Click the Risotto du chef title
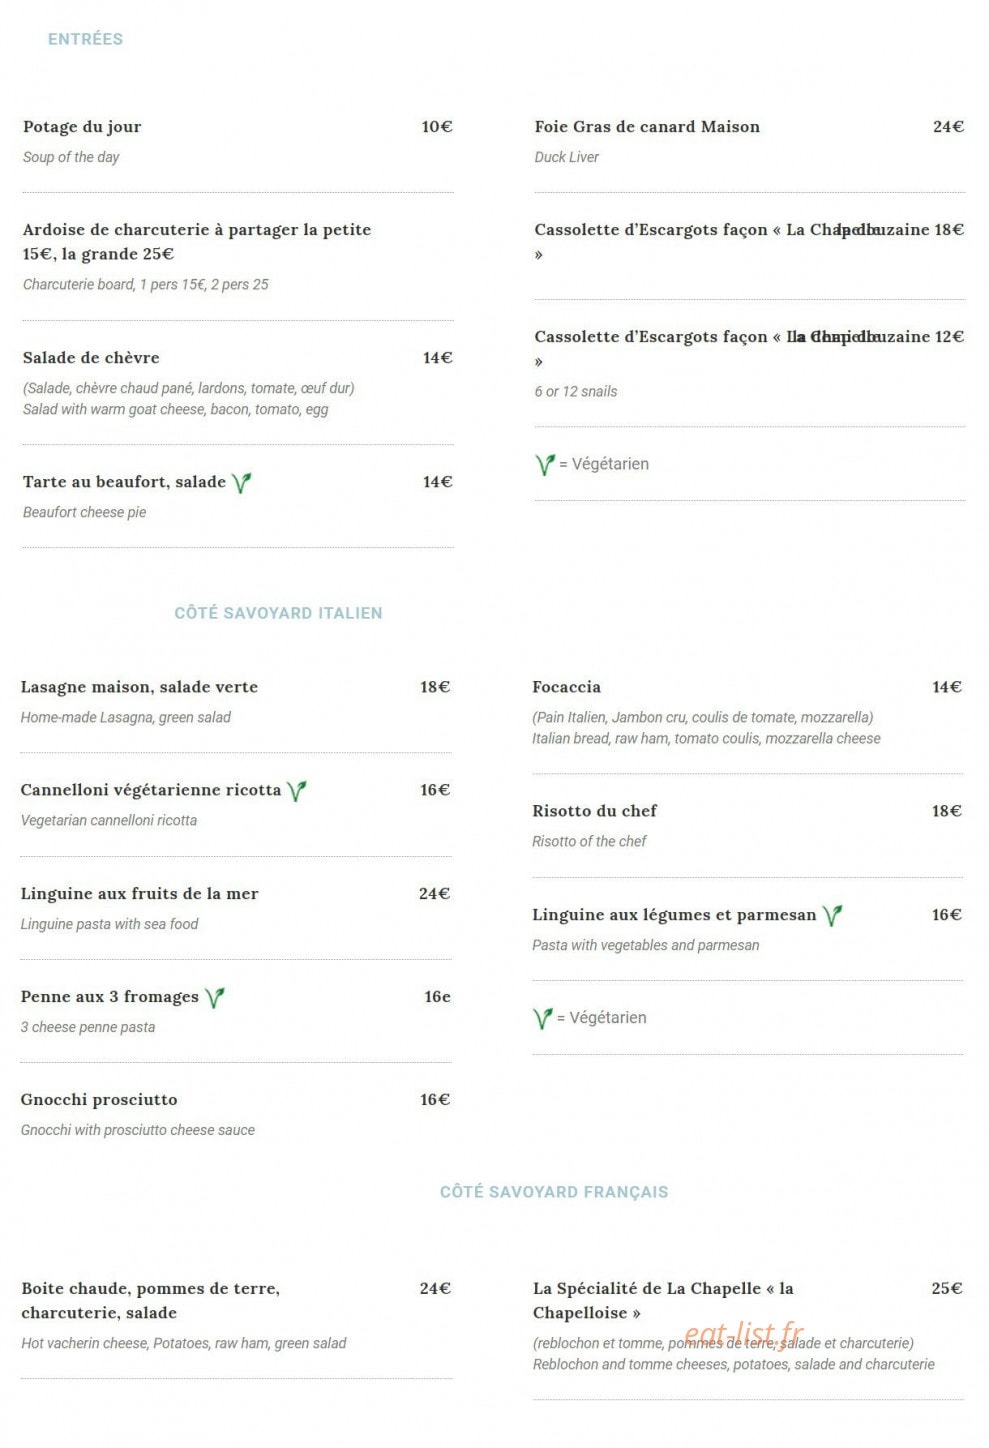989x1448 pixels. 594,811
